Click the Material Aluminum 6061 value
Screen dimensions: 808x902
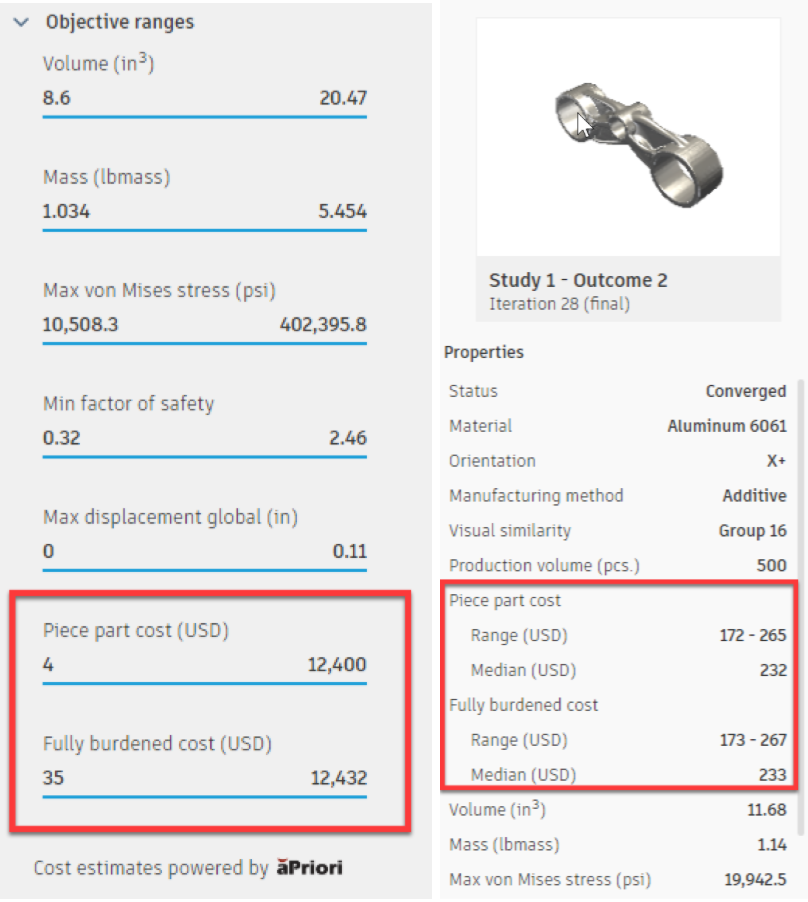[727, 426]
